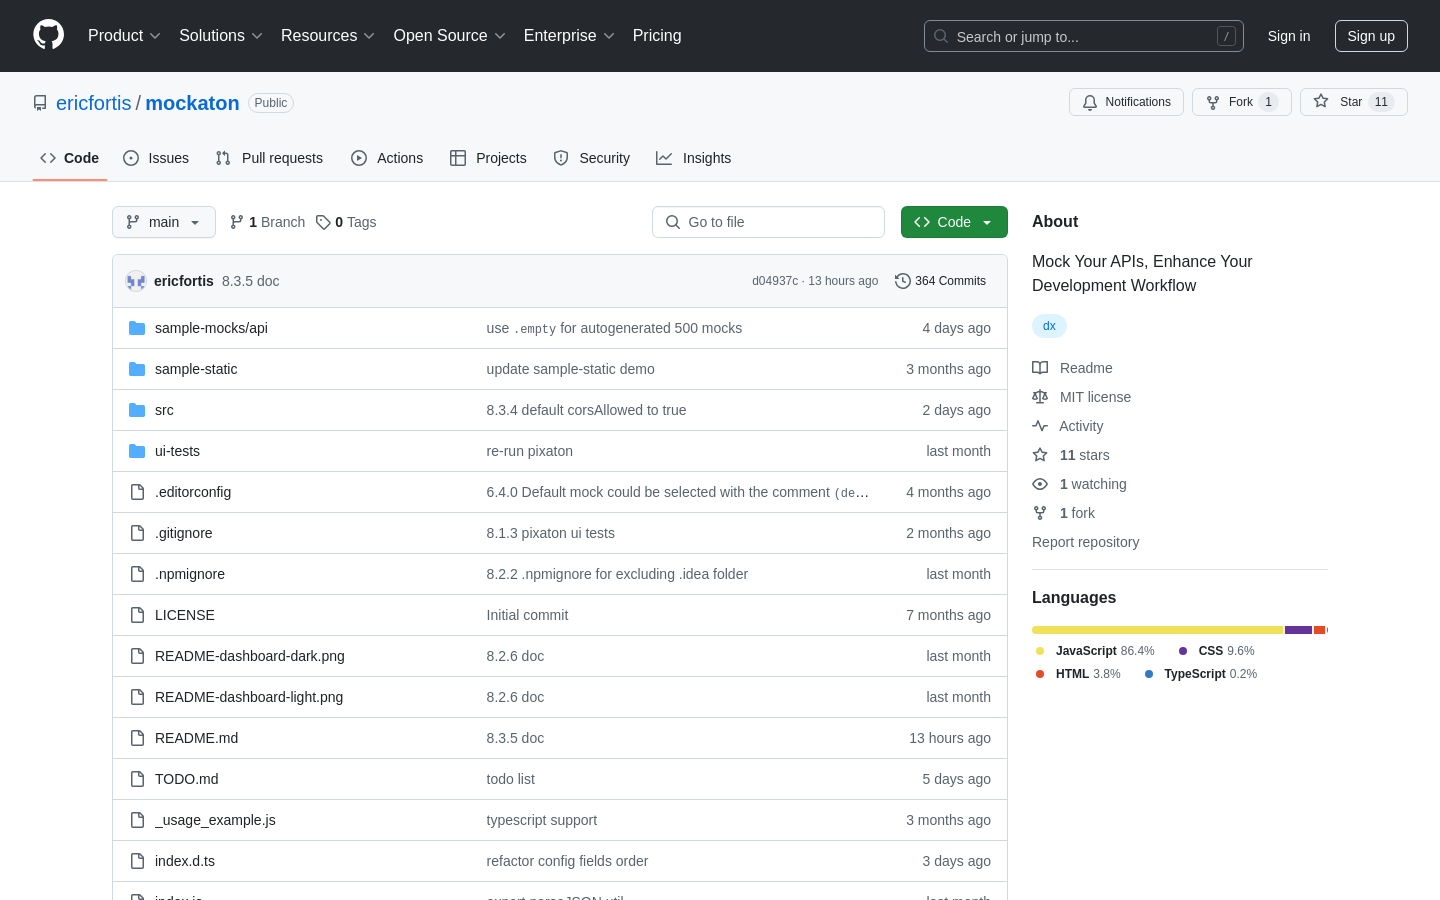1440x900 pixels.
Task: Click the Pricing link
Action: [657, 35]
